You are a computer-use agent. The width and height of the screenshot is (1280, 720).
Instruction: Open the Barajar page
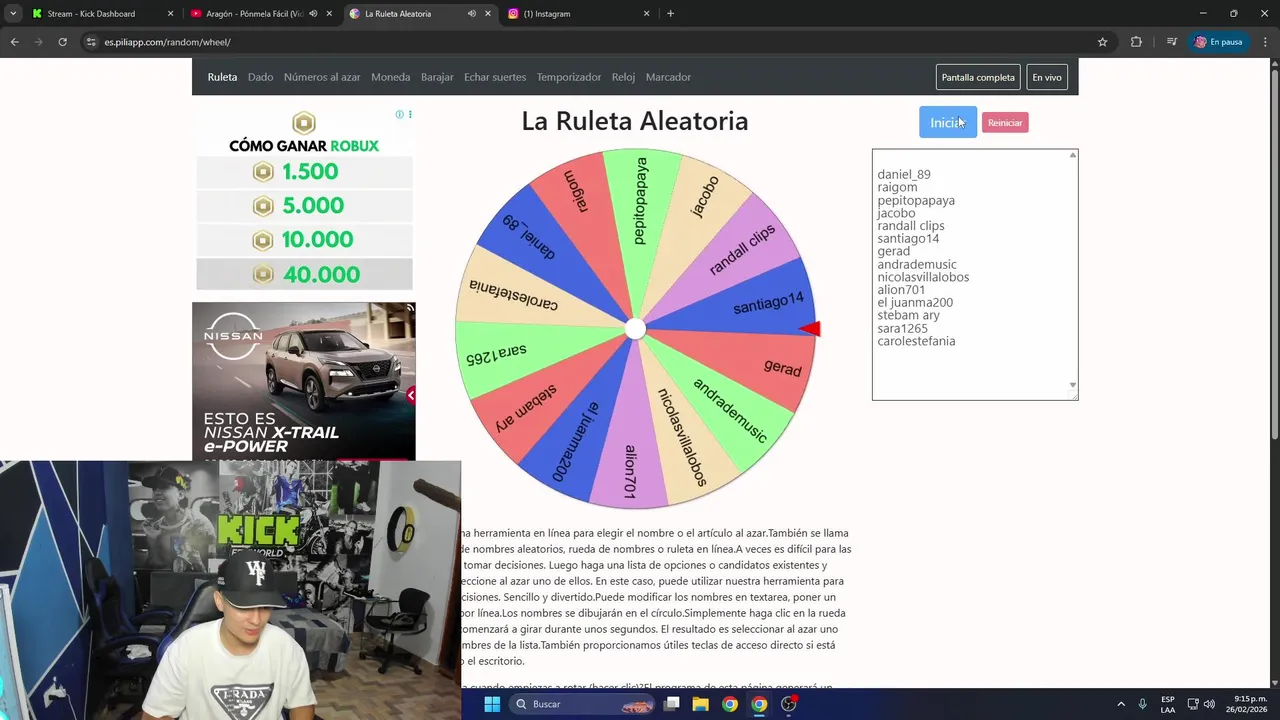437,77
